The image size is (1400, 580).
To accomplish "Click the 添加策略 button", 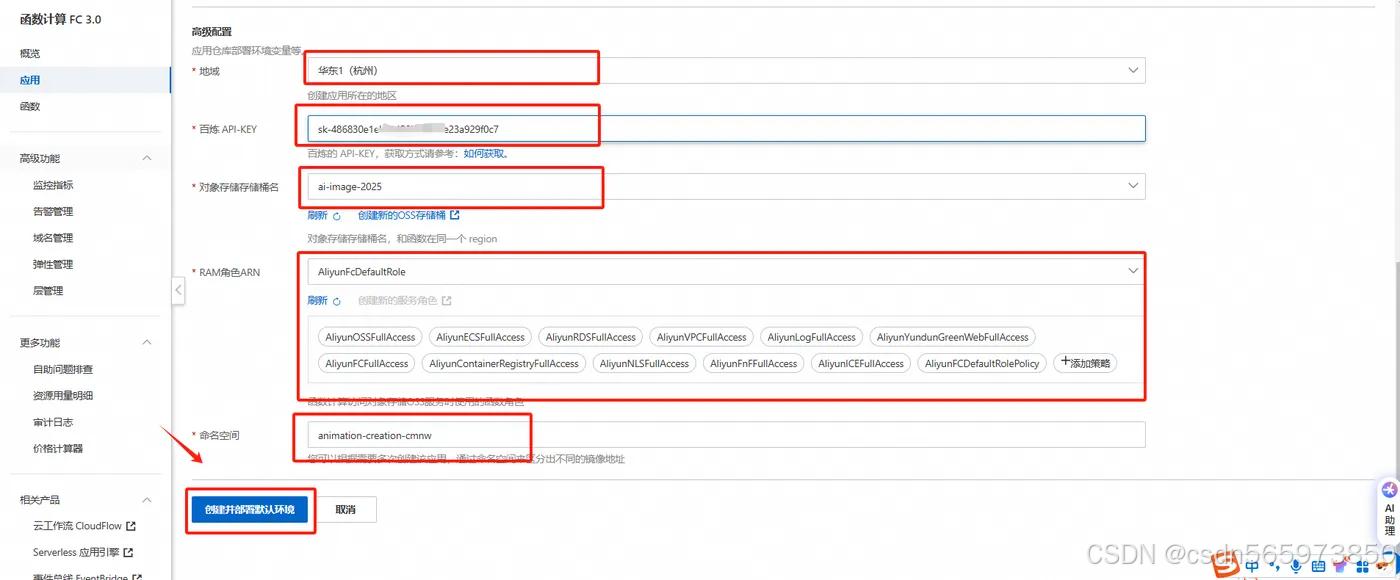I will click(1085, 363).
